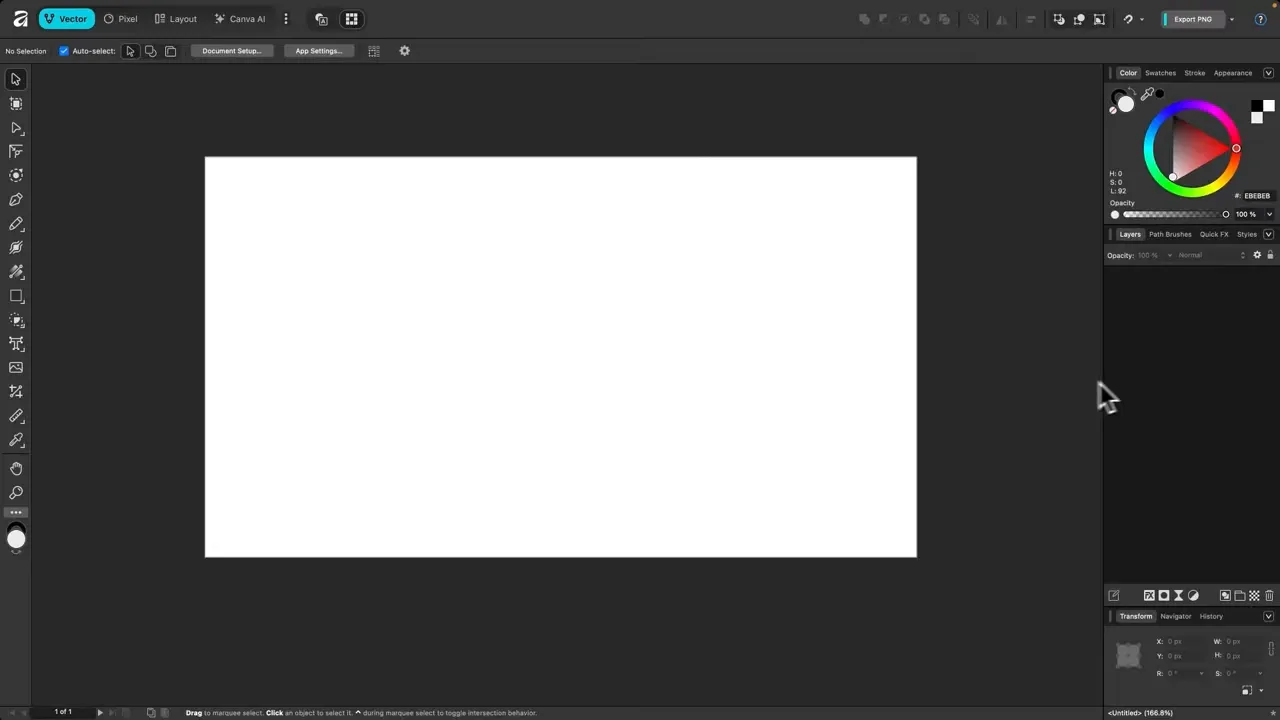Select the Rectangle shape tool

coord(16,296)
